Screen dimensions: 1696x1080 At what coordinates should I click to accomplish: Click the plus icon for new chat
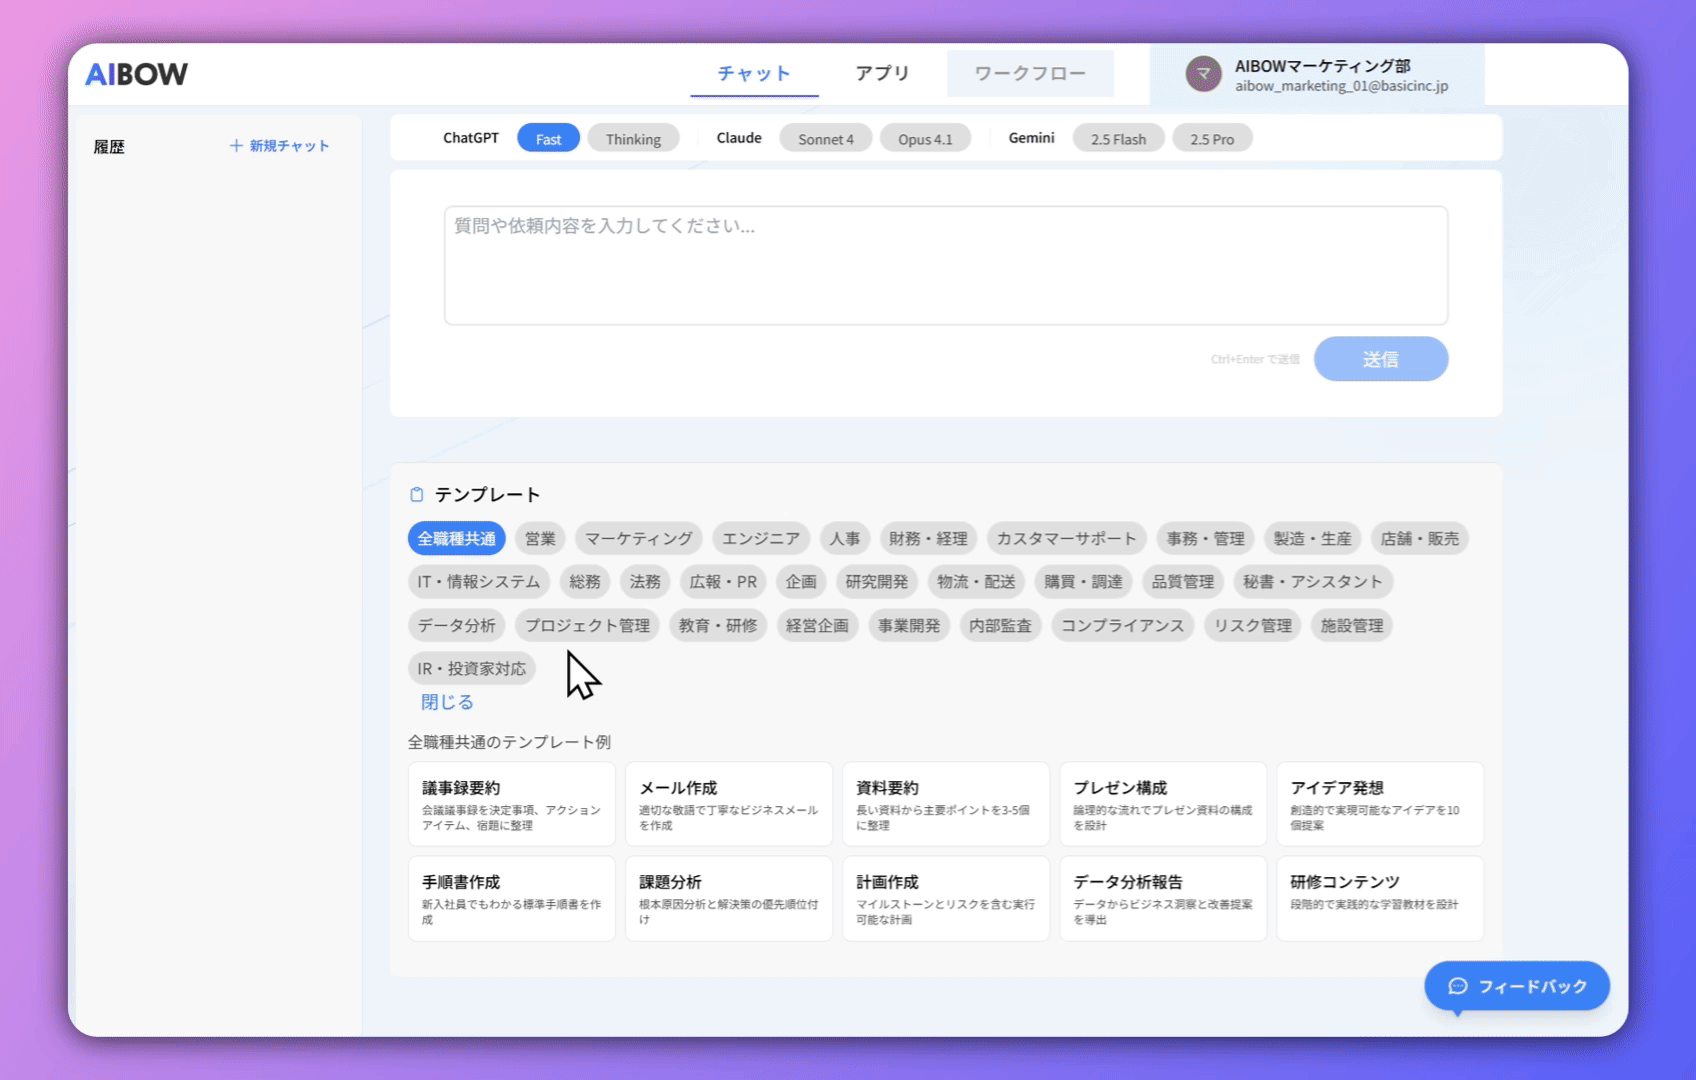[x=236, y=146]
